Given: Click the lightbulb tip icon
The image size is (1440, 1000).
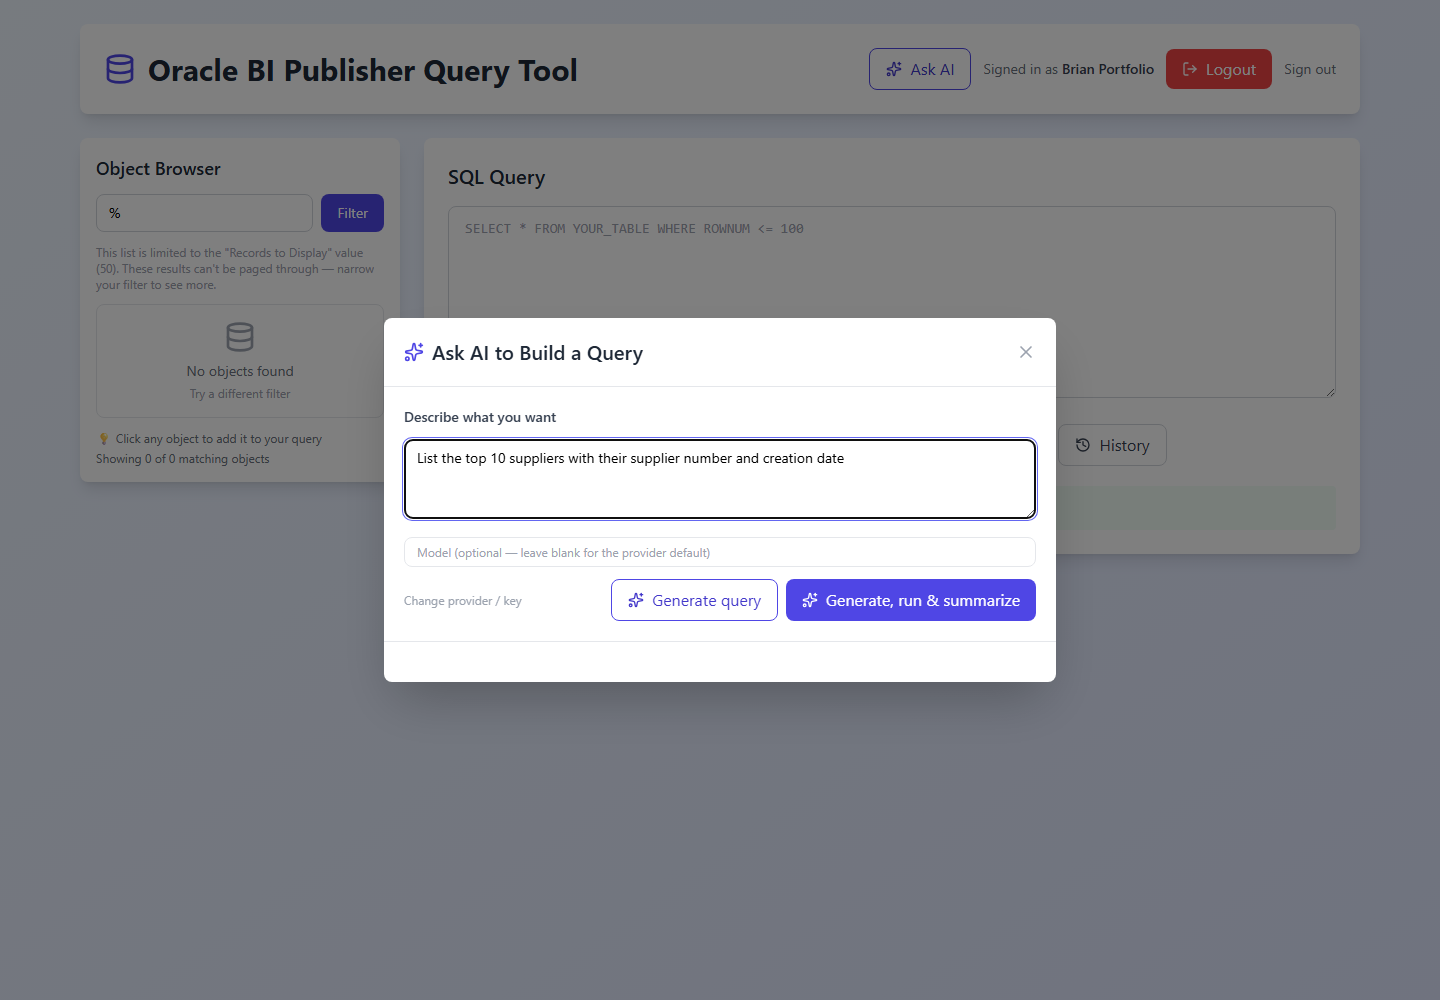Looking at the screenshot, I should 103,439.
